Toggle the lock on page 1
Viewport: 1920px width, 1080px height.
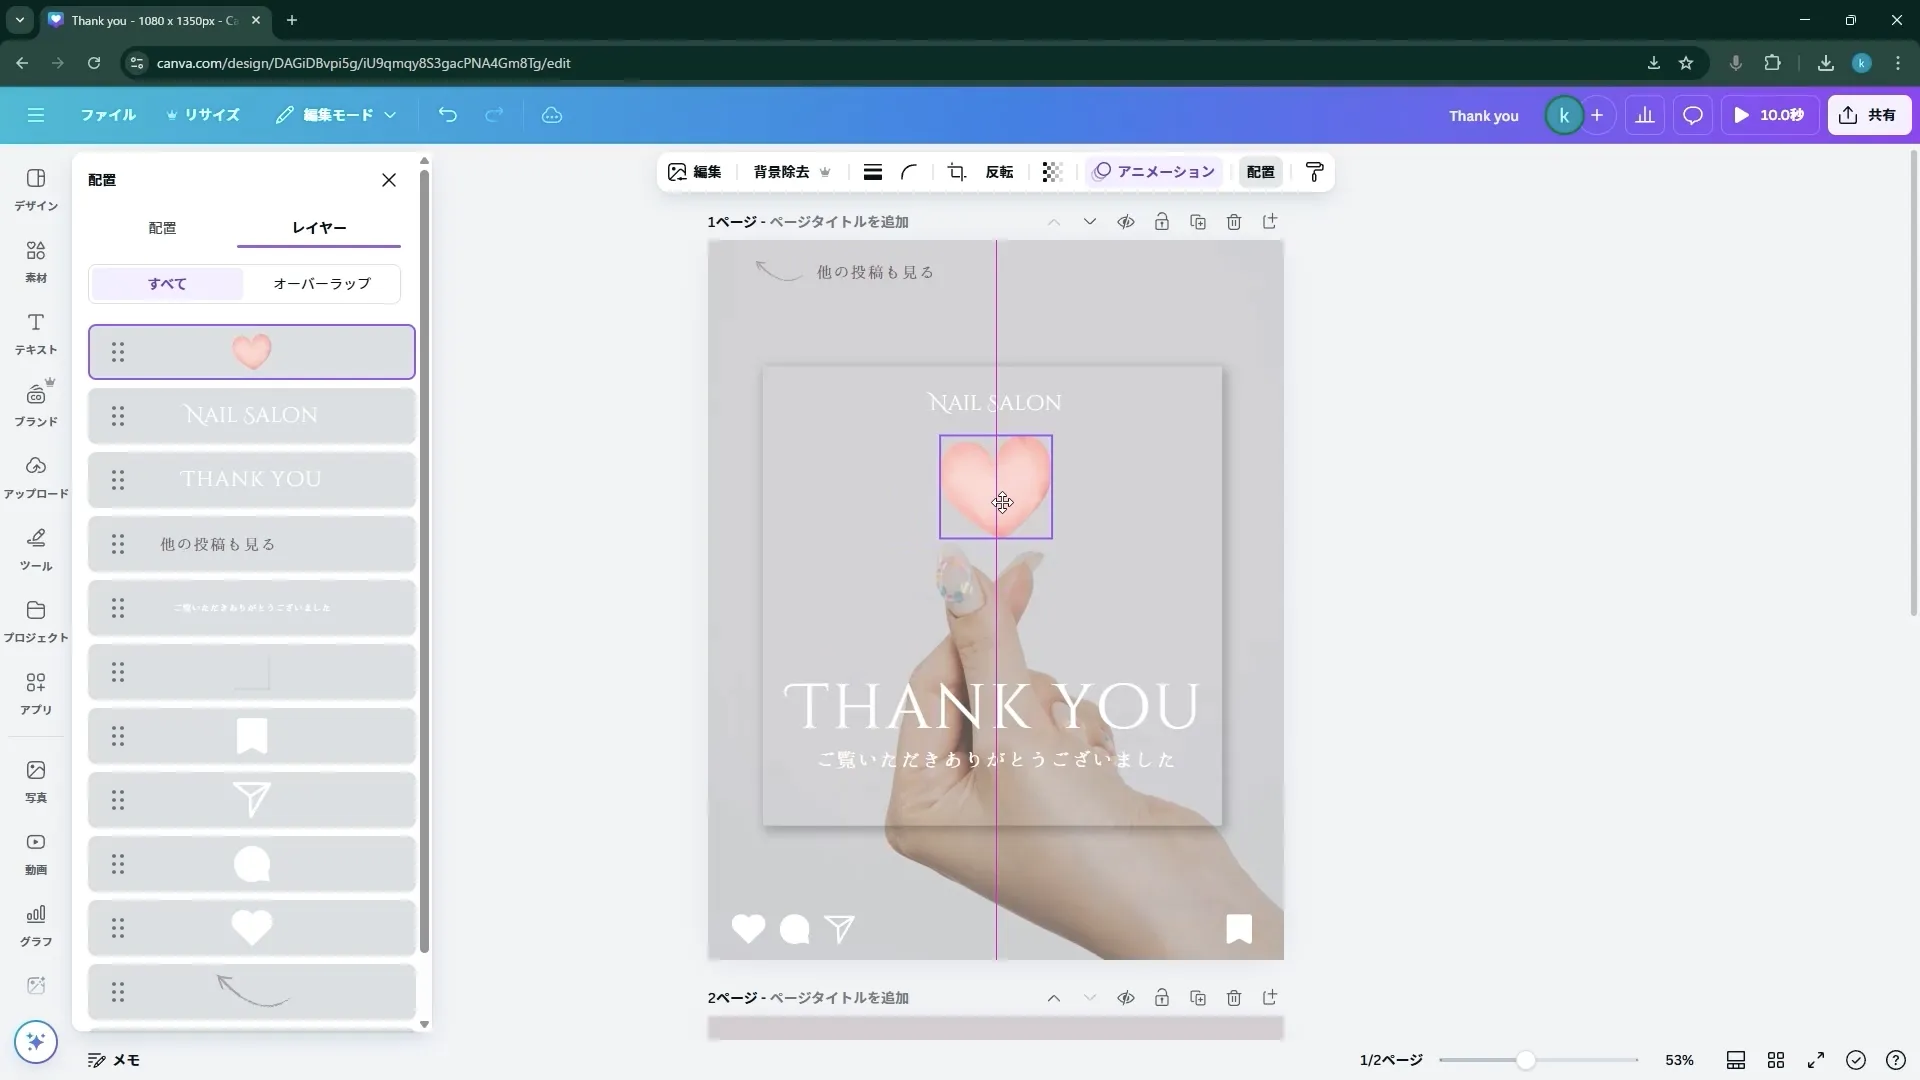1162,222
